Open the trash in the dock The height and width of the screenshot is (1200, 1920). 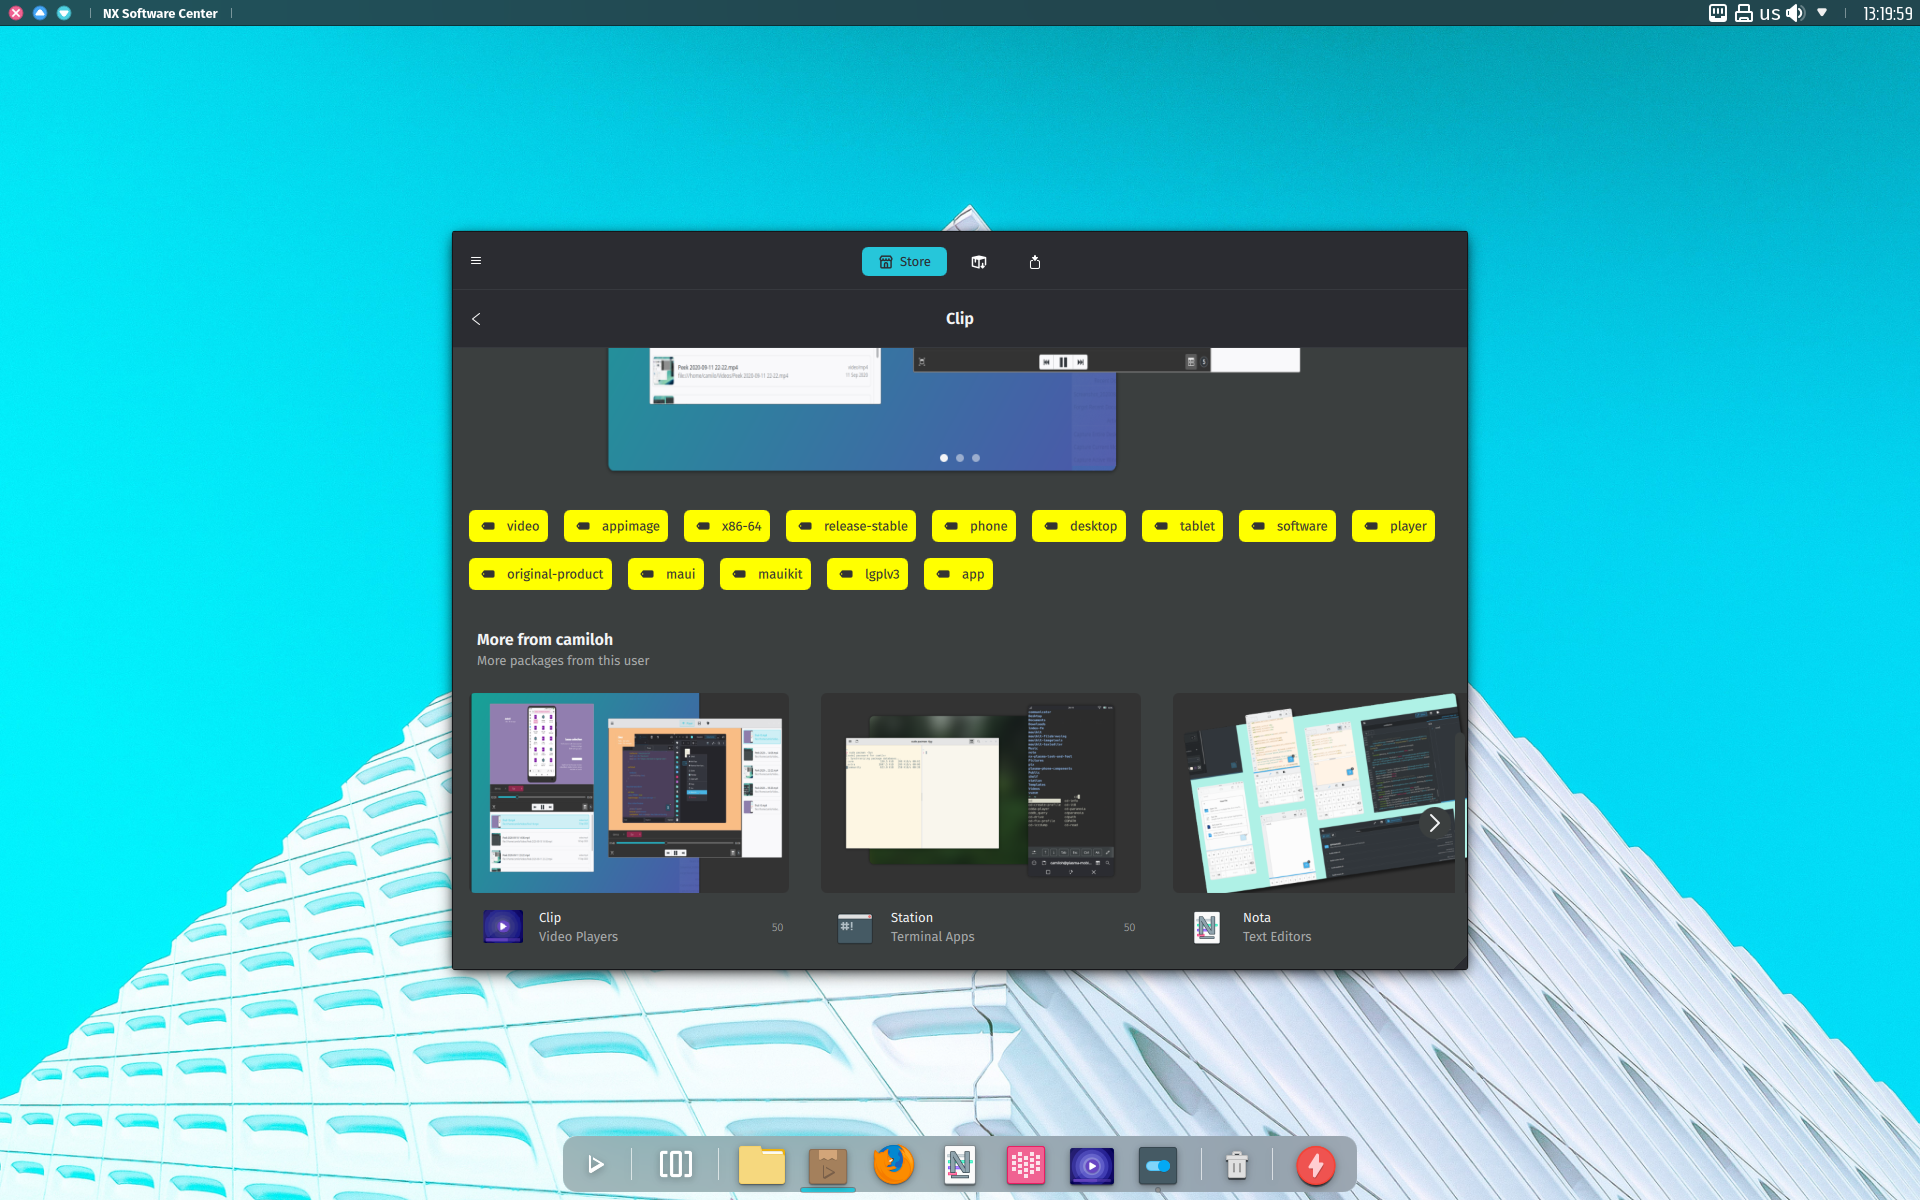1237,1165
